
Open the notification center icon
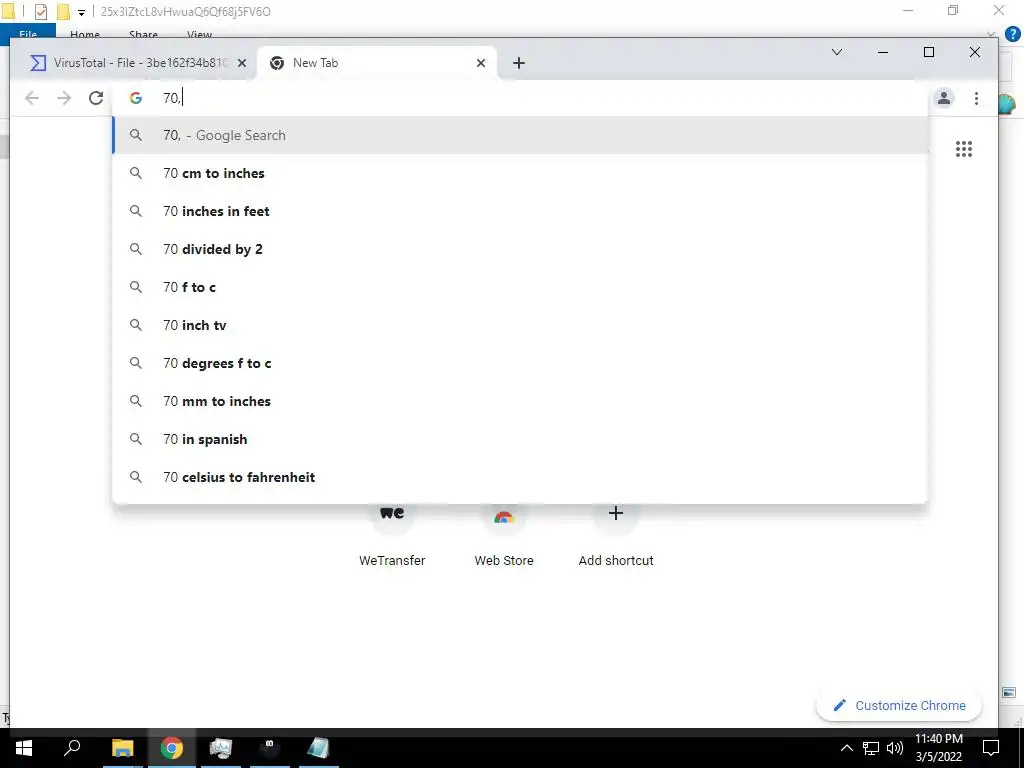pyautogui.click(x=991, y=748)
